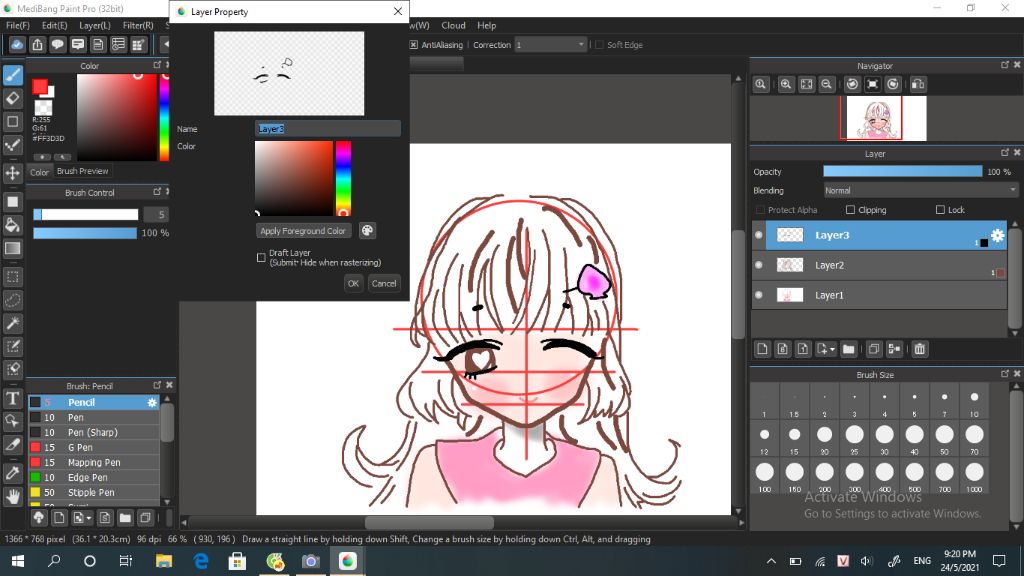
Task: Enable Lock checkbox in Layer panel
Action: click(940, 210)
